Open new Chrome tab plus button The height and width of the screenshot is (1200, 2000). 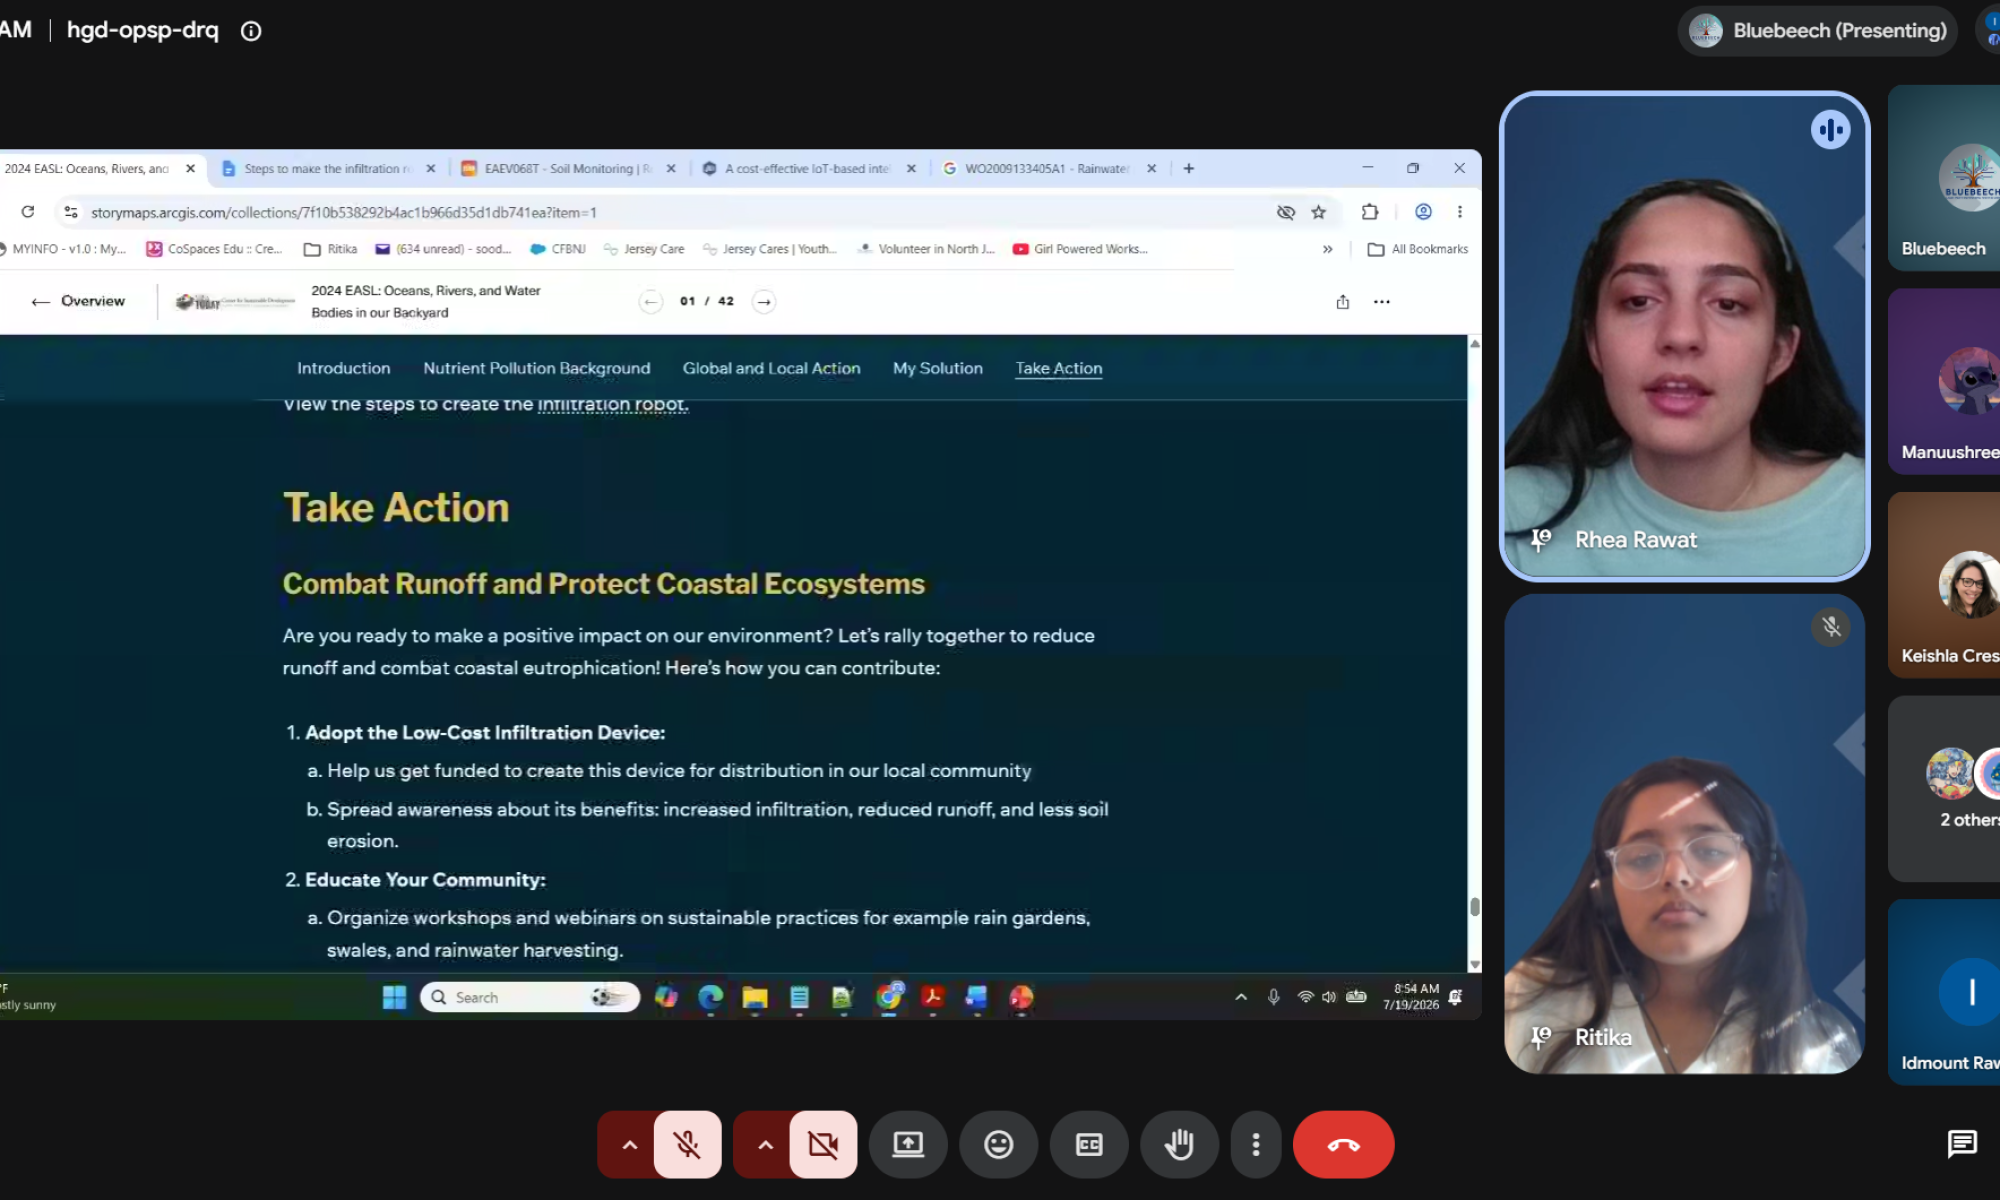(x=1188, y=169)
